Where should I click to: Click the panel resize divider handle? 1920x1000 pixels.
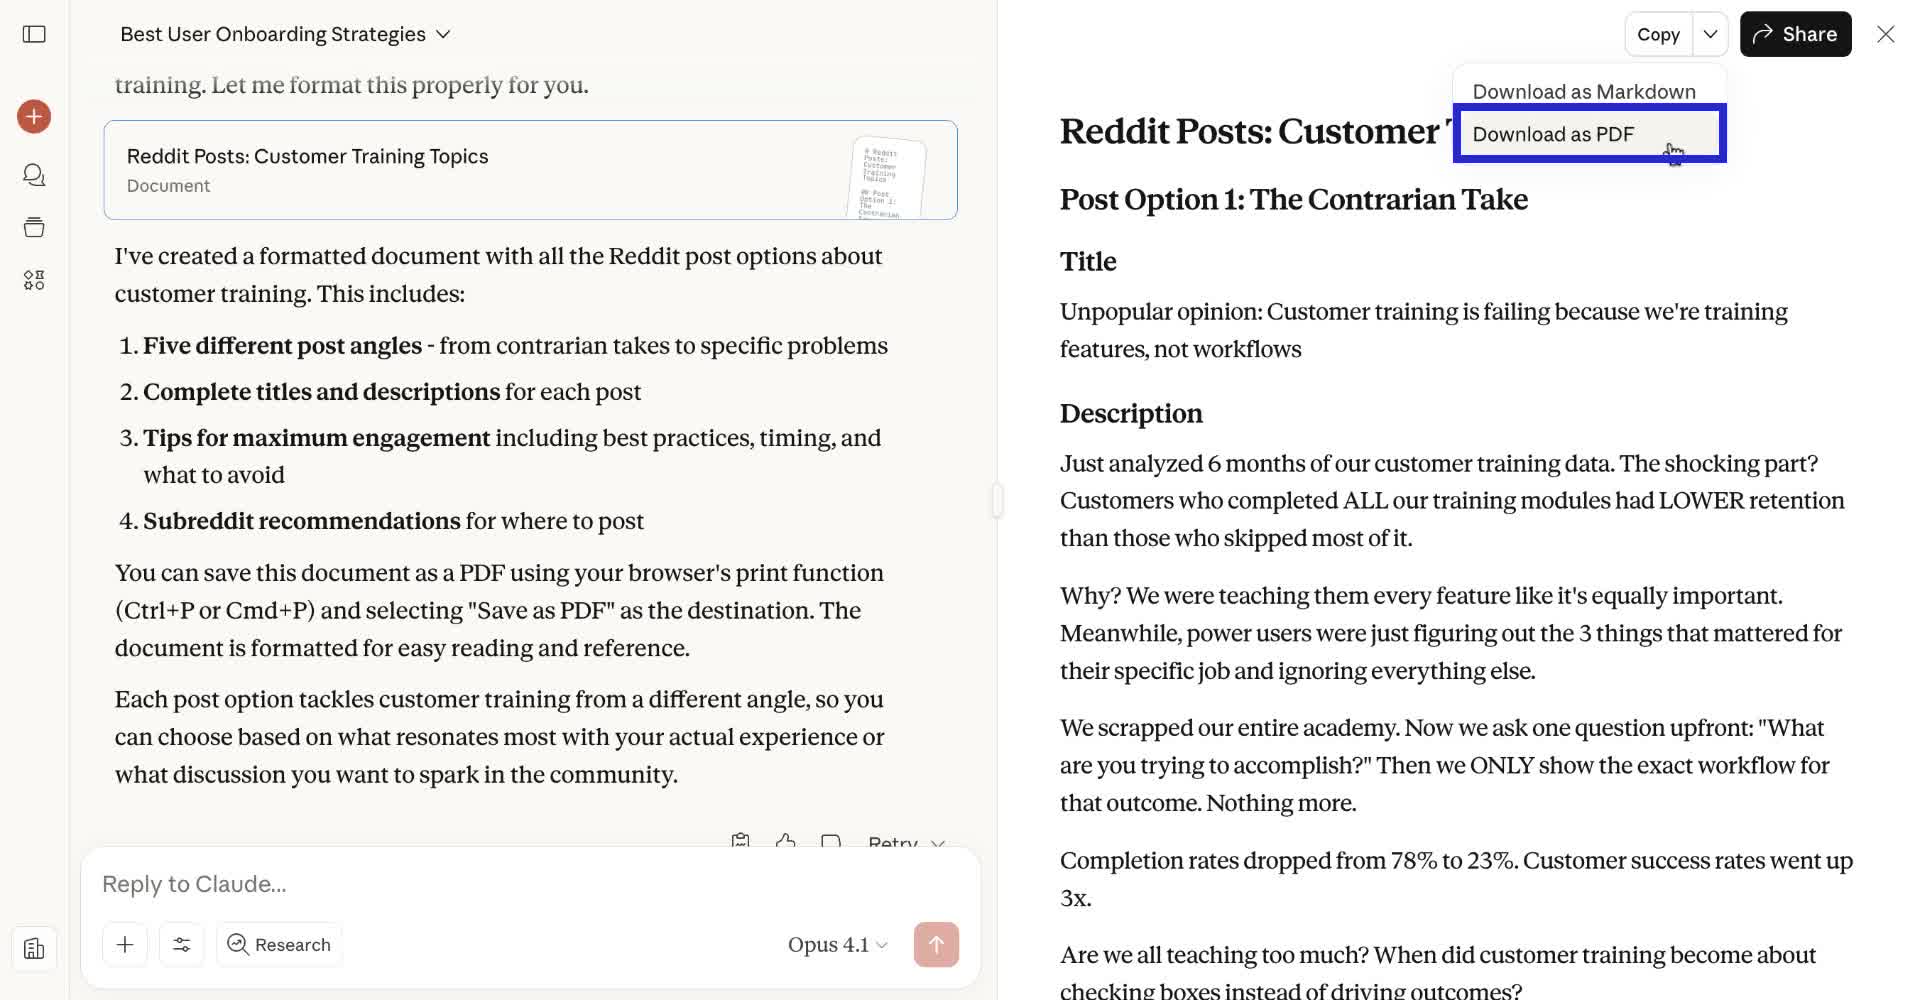[997, 500]
